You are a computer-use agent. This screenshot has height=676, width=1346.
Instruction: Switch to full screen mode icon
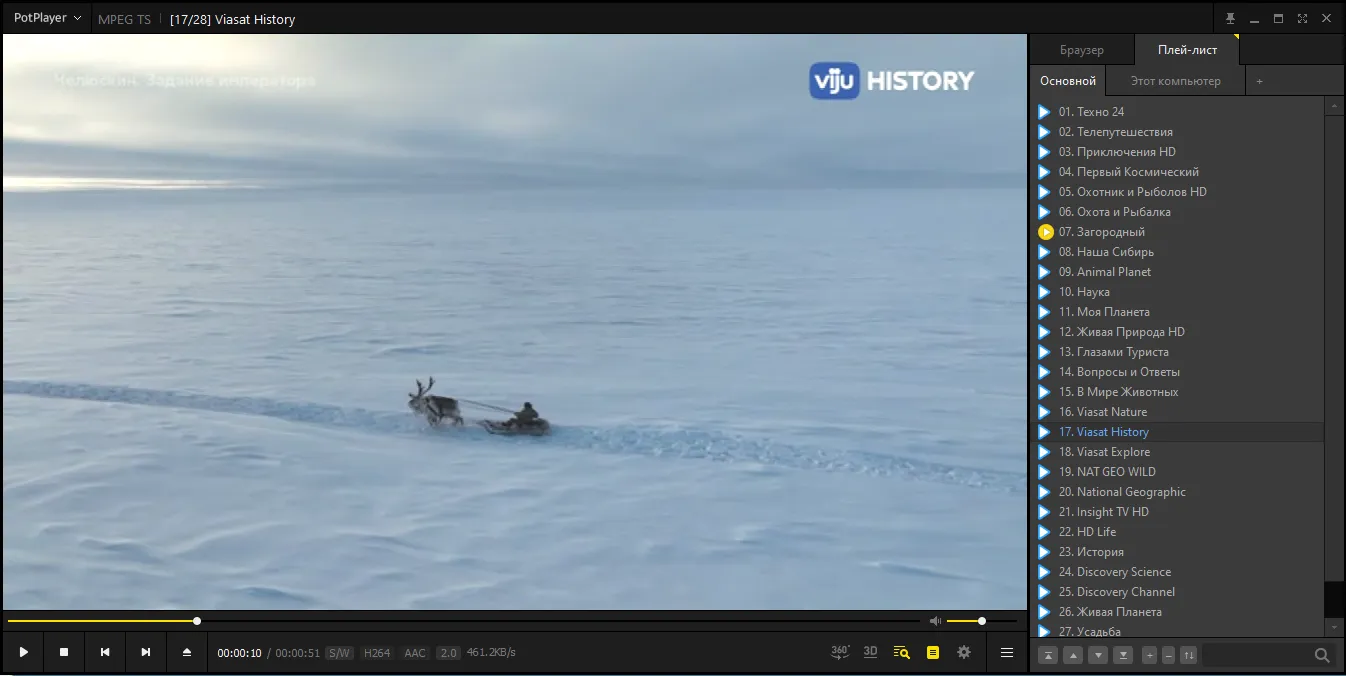point(1302,18)
